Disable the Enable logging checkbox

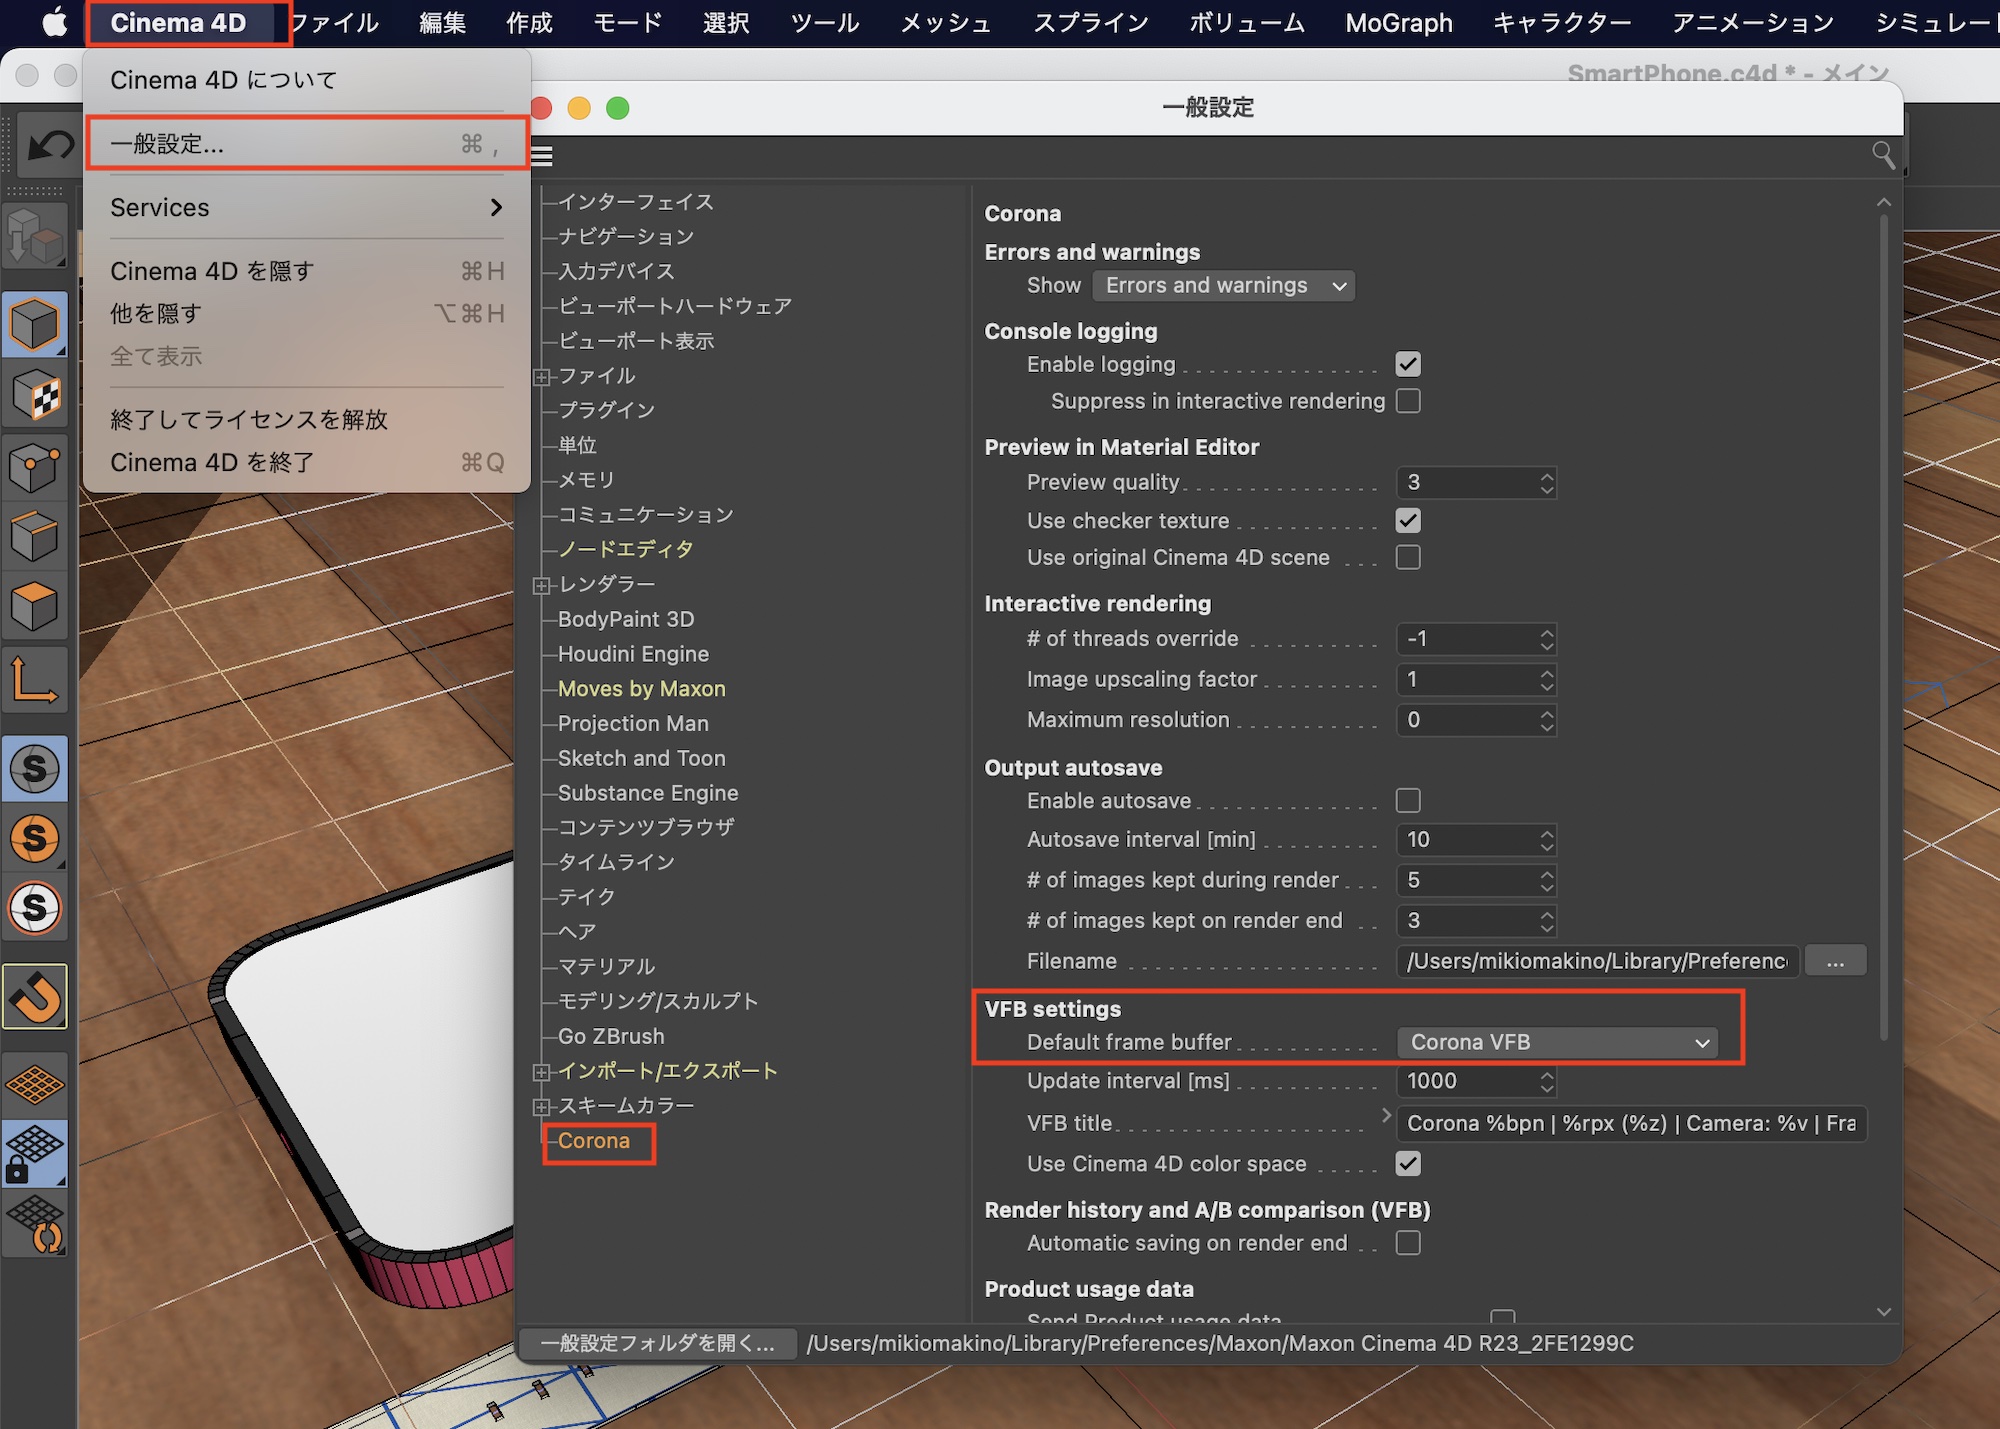pyautogui.click(x=1408, y=364)
